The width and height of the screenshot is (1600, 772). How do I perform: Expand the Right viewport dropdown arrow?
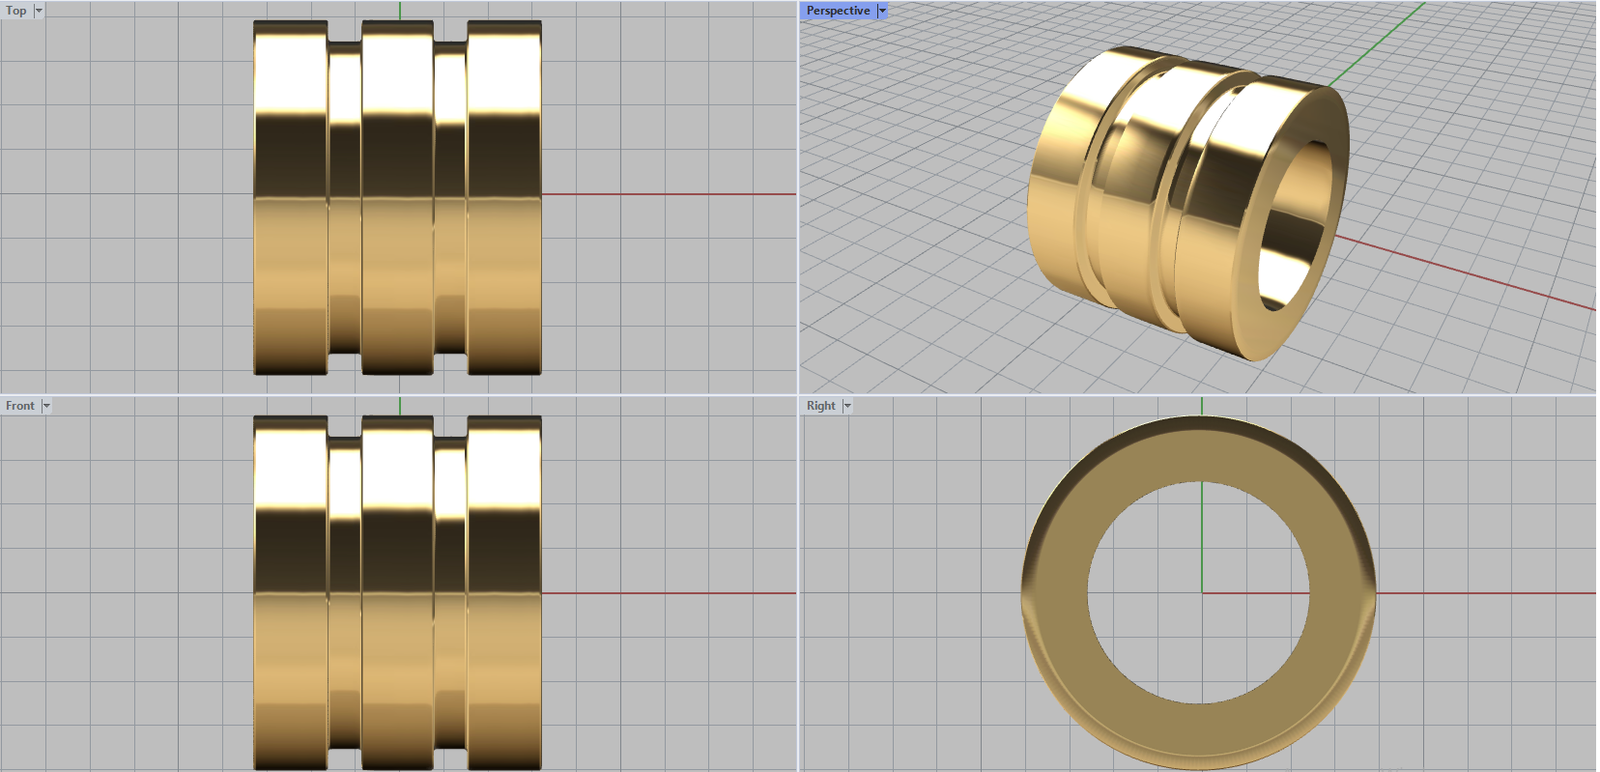(x=847, y=406)
